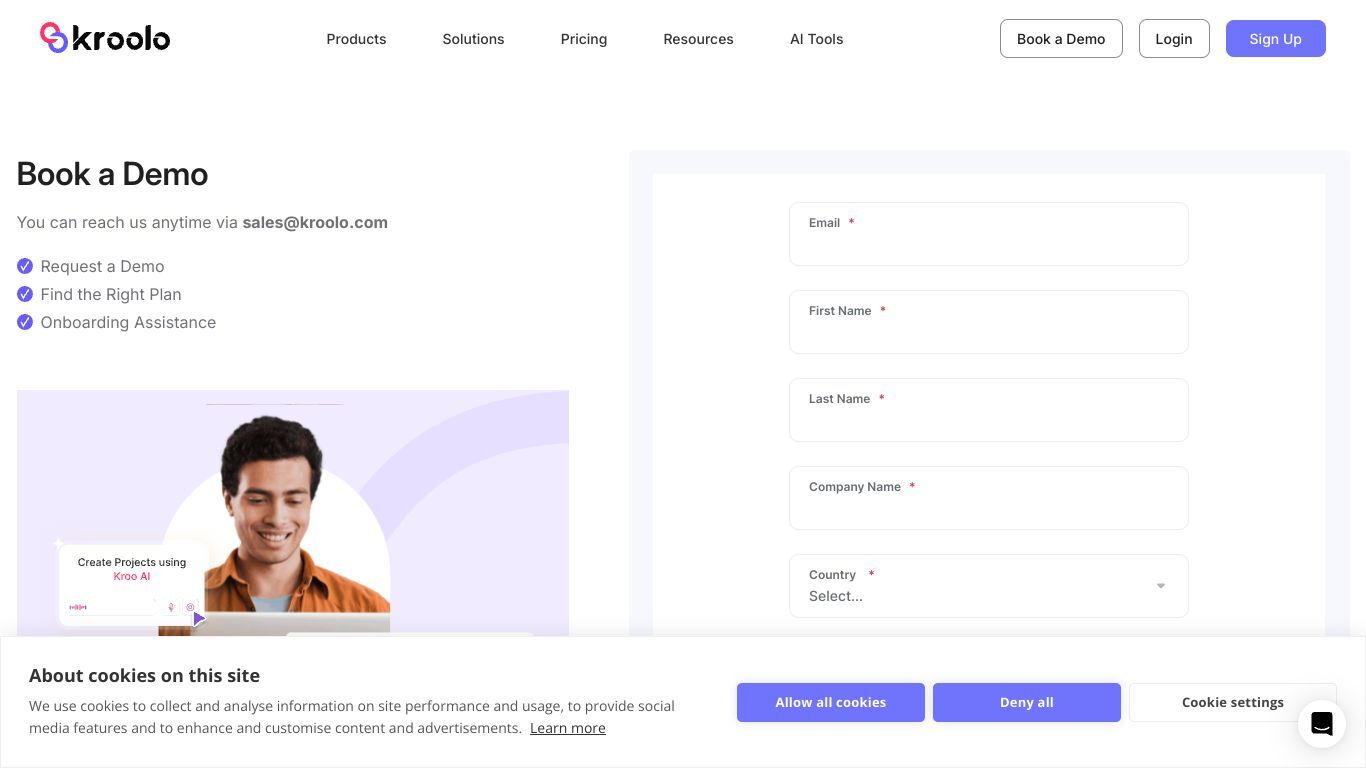Focus the Company Name field
Viewport: 1366px width, 768px height.
pos(989,498)
